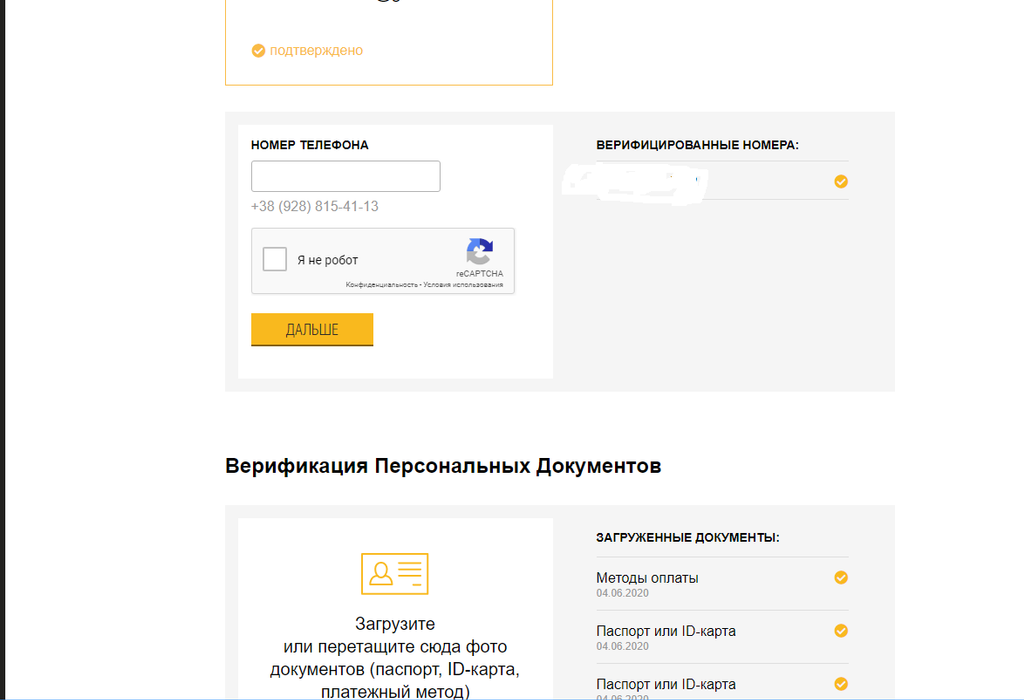Screen dimensions: 1024x700
Task: Click checkmark beside first 'Паспорт или ID-карта'
Action: 841,631
